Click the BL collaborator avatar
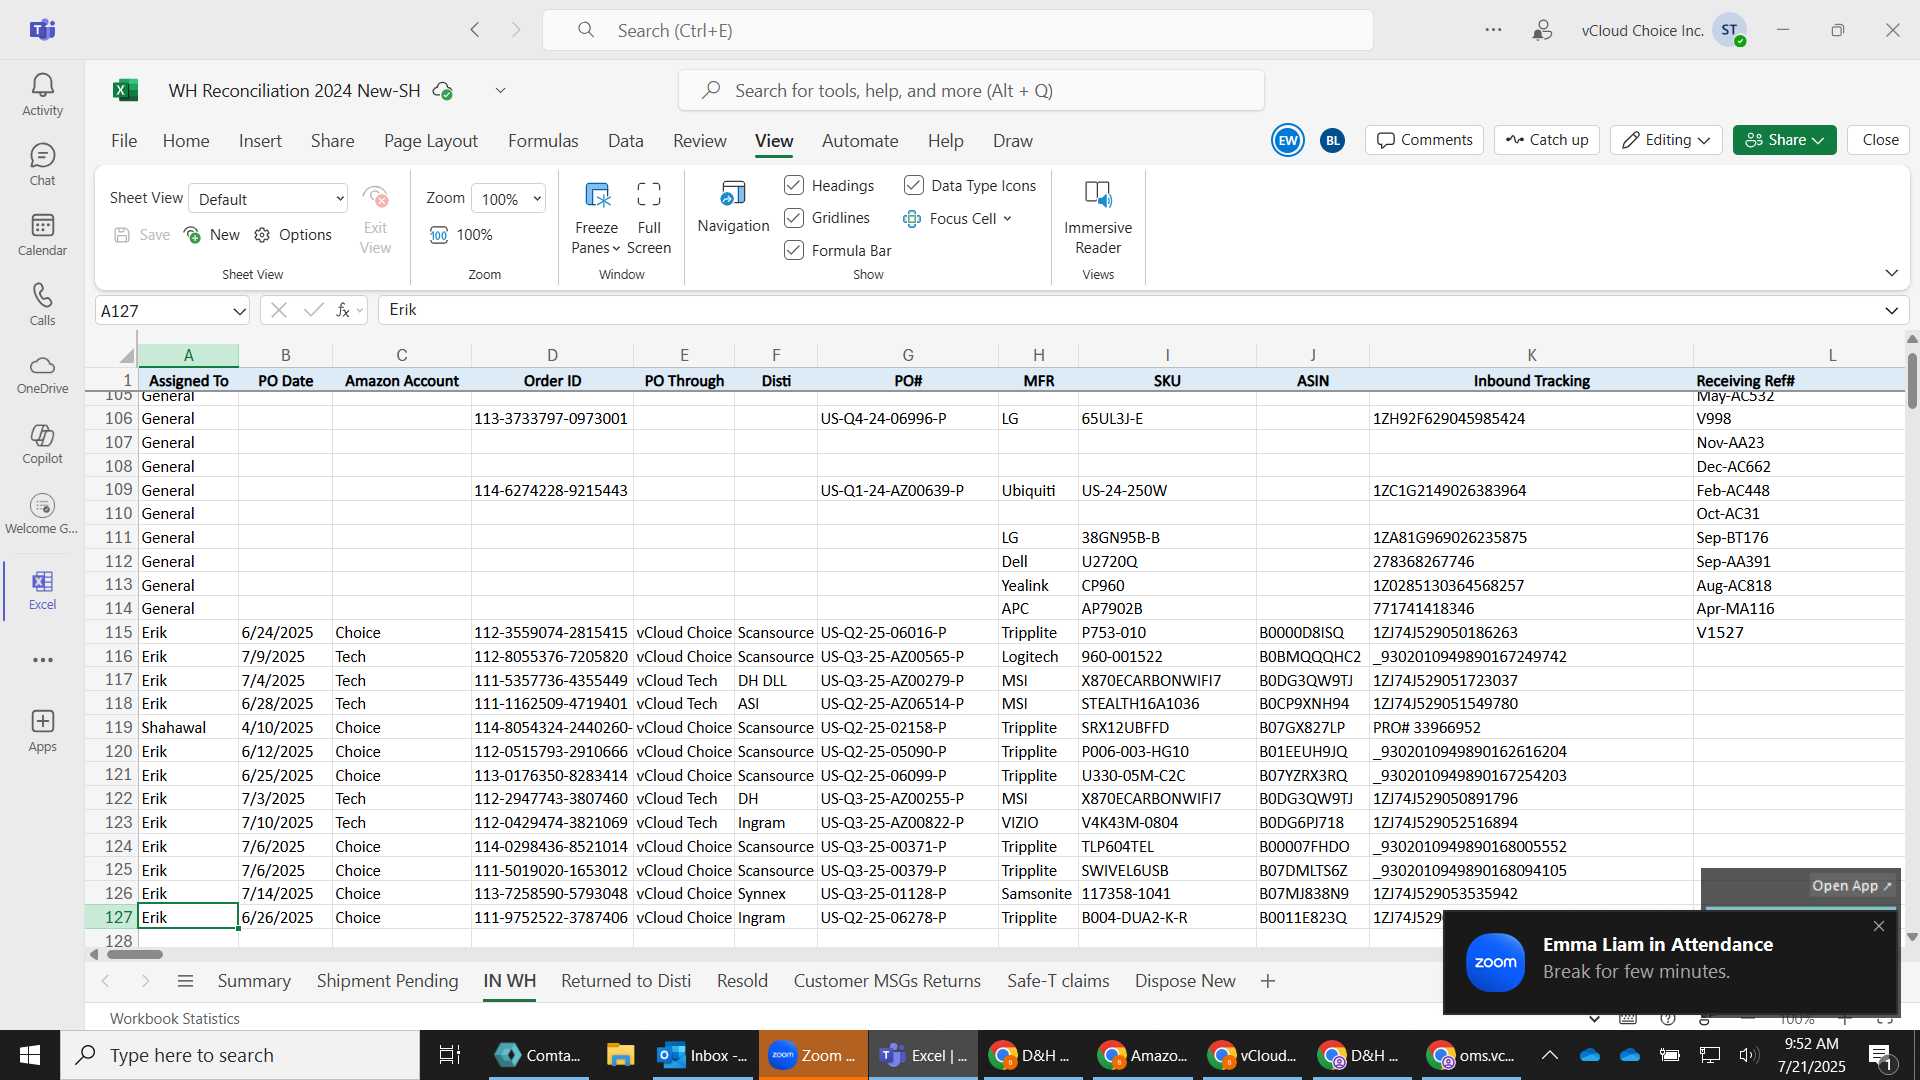Viewport: 1920px width, 1080px height. [x=1332, y=141]
